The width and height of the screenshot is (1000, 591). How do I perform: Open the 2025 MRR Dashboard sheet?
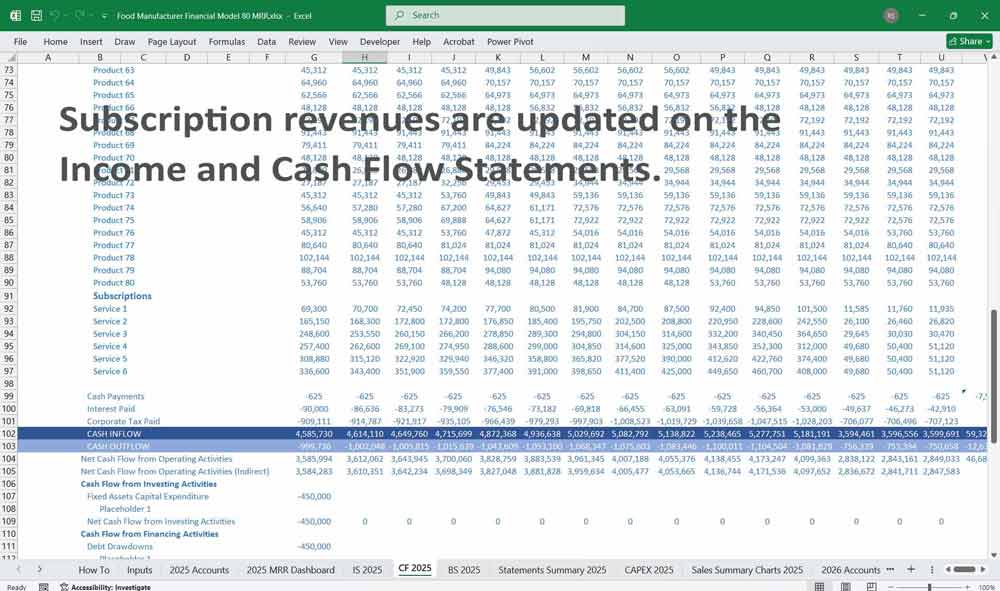click(x=289, y=569)
